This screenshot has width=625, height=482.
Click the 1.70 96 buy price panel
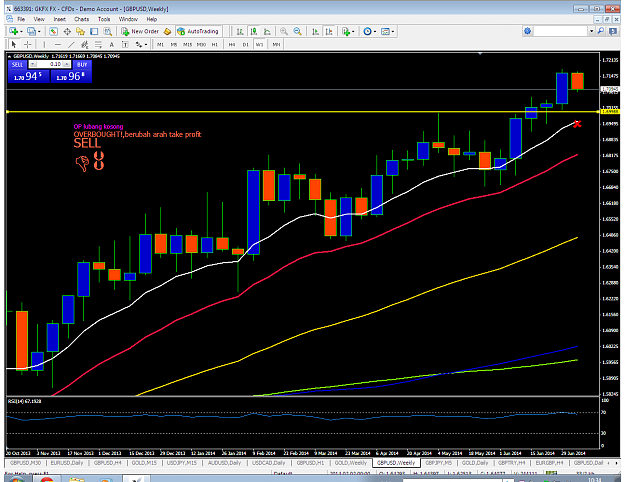click(x=71, y=76)
